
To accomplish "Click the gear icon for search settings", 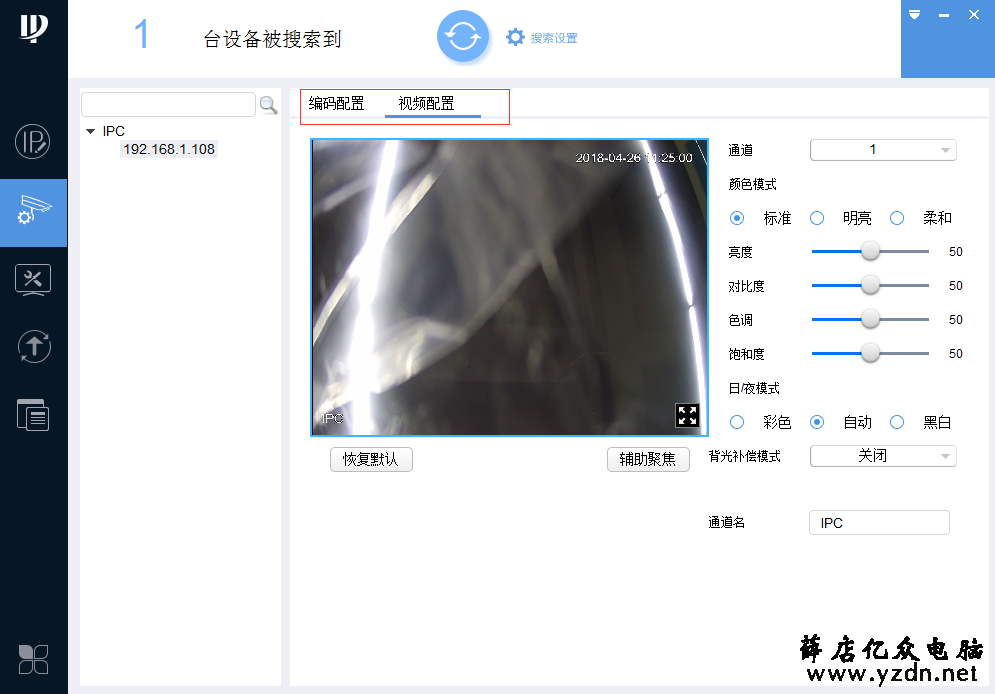I will (515, 37).
